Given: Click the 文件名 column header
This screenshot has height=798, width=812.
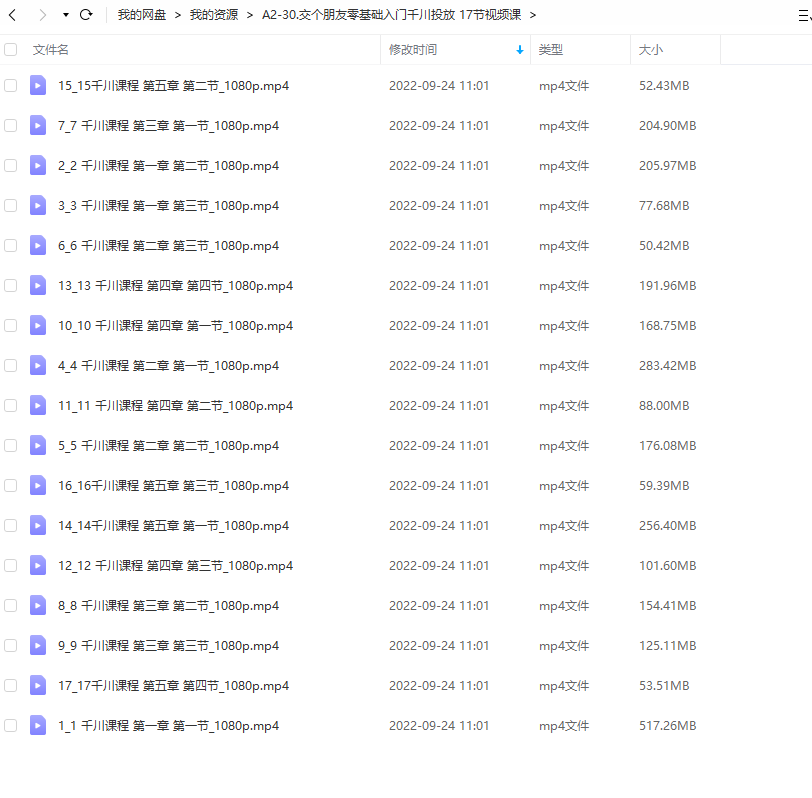Looking at the screenshot, I should (51, 50).
